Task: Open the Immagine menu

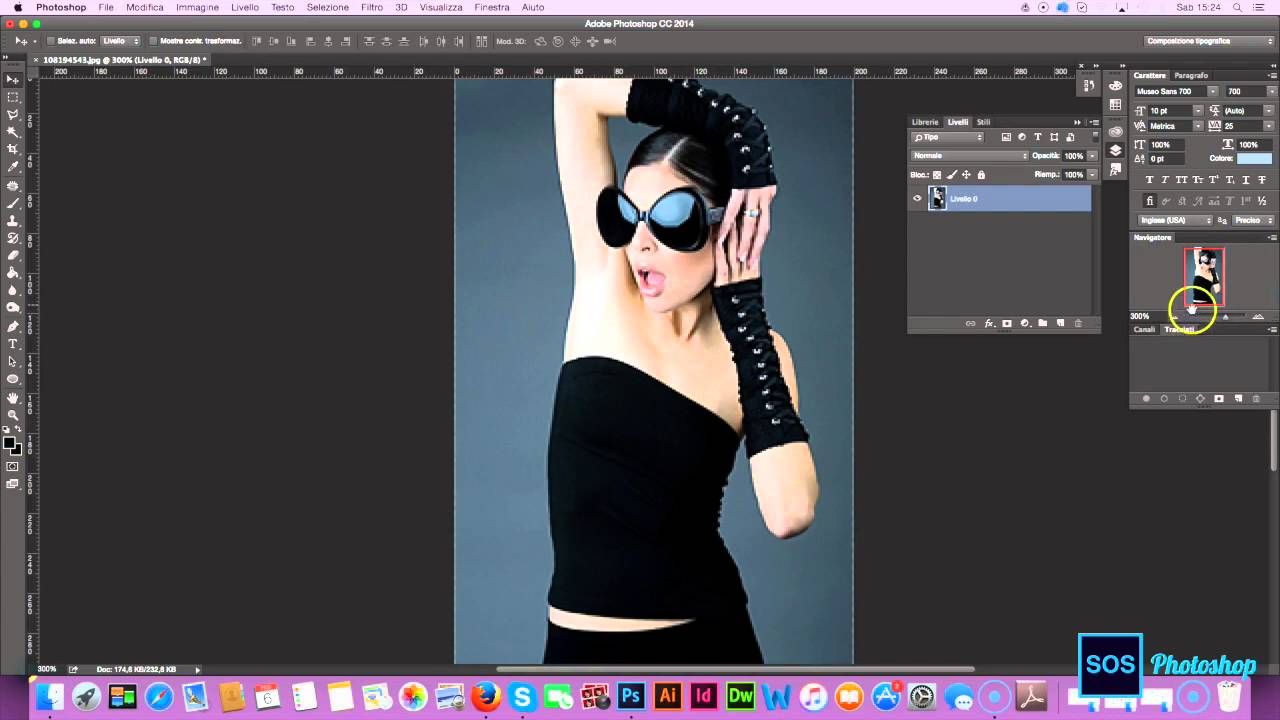Action: click(x=197, y=7)
